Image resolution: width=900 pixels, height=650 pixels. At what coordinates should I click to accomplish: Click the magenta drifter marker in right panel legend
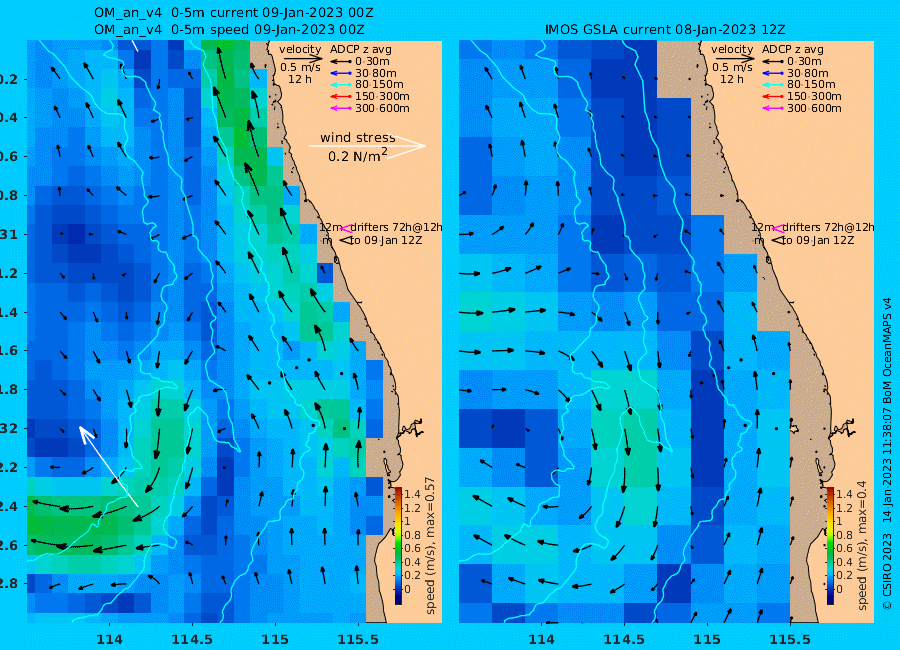[778, 228]
